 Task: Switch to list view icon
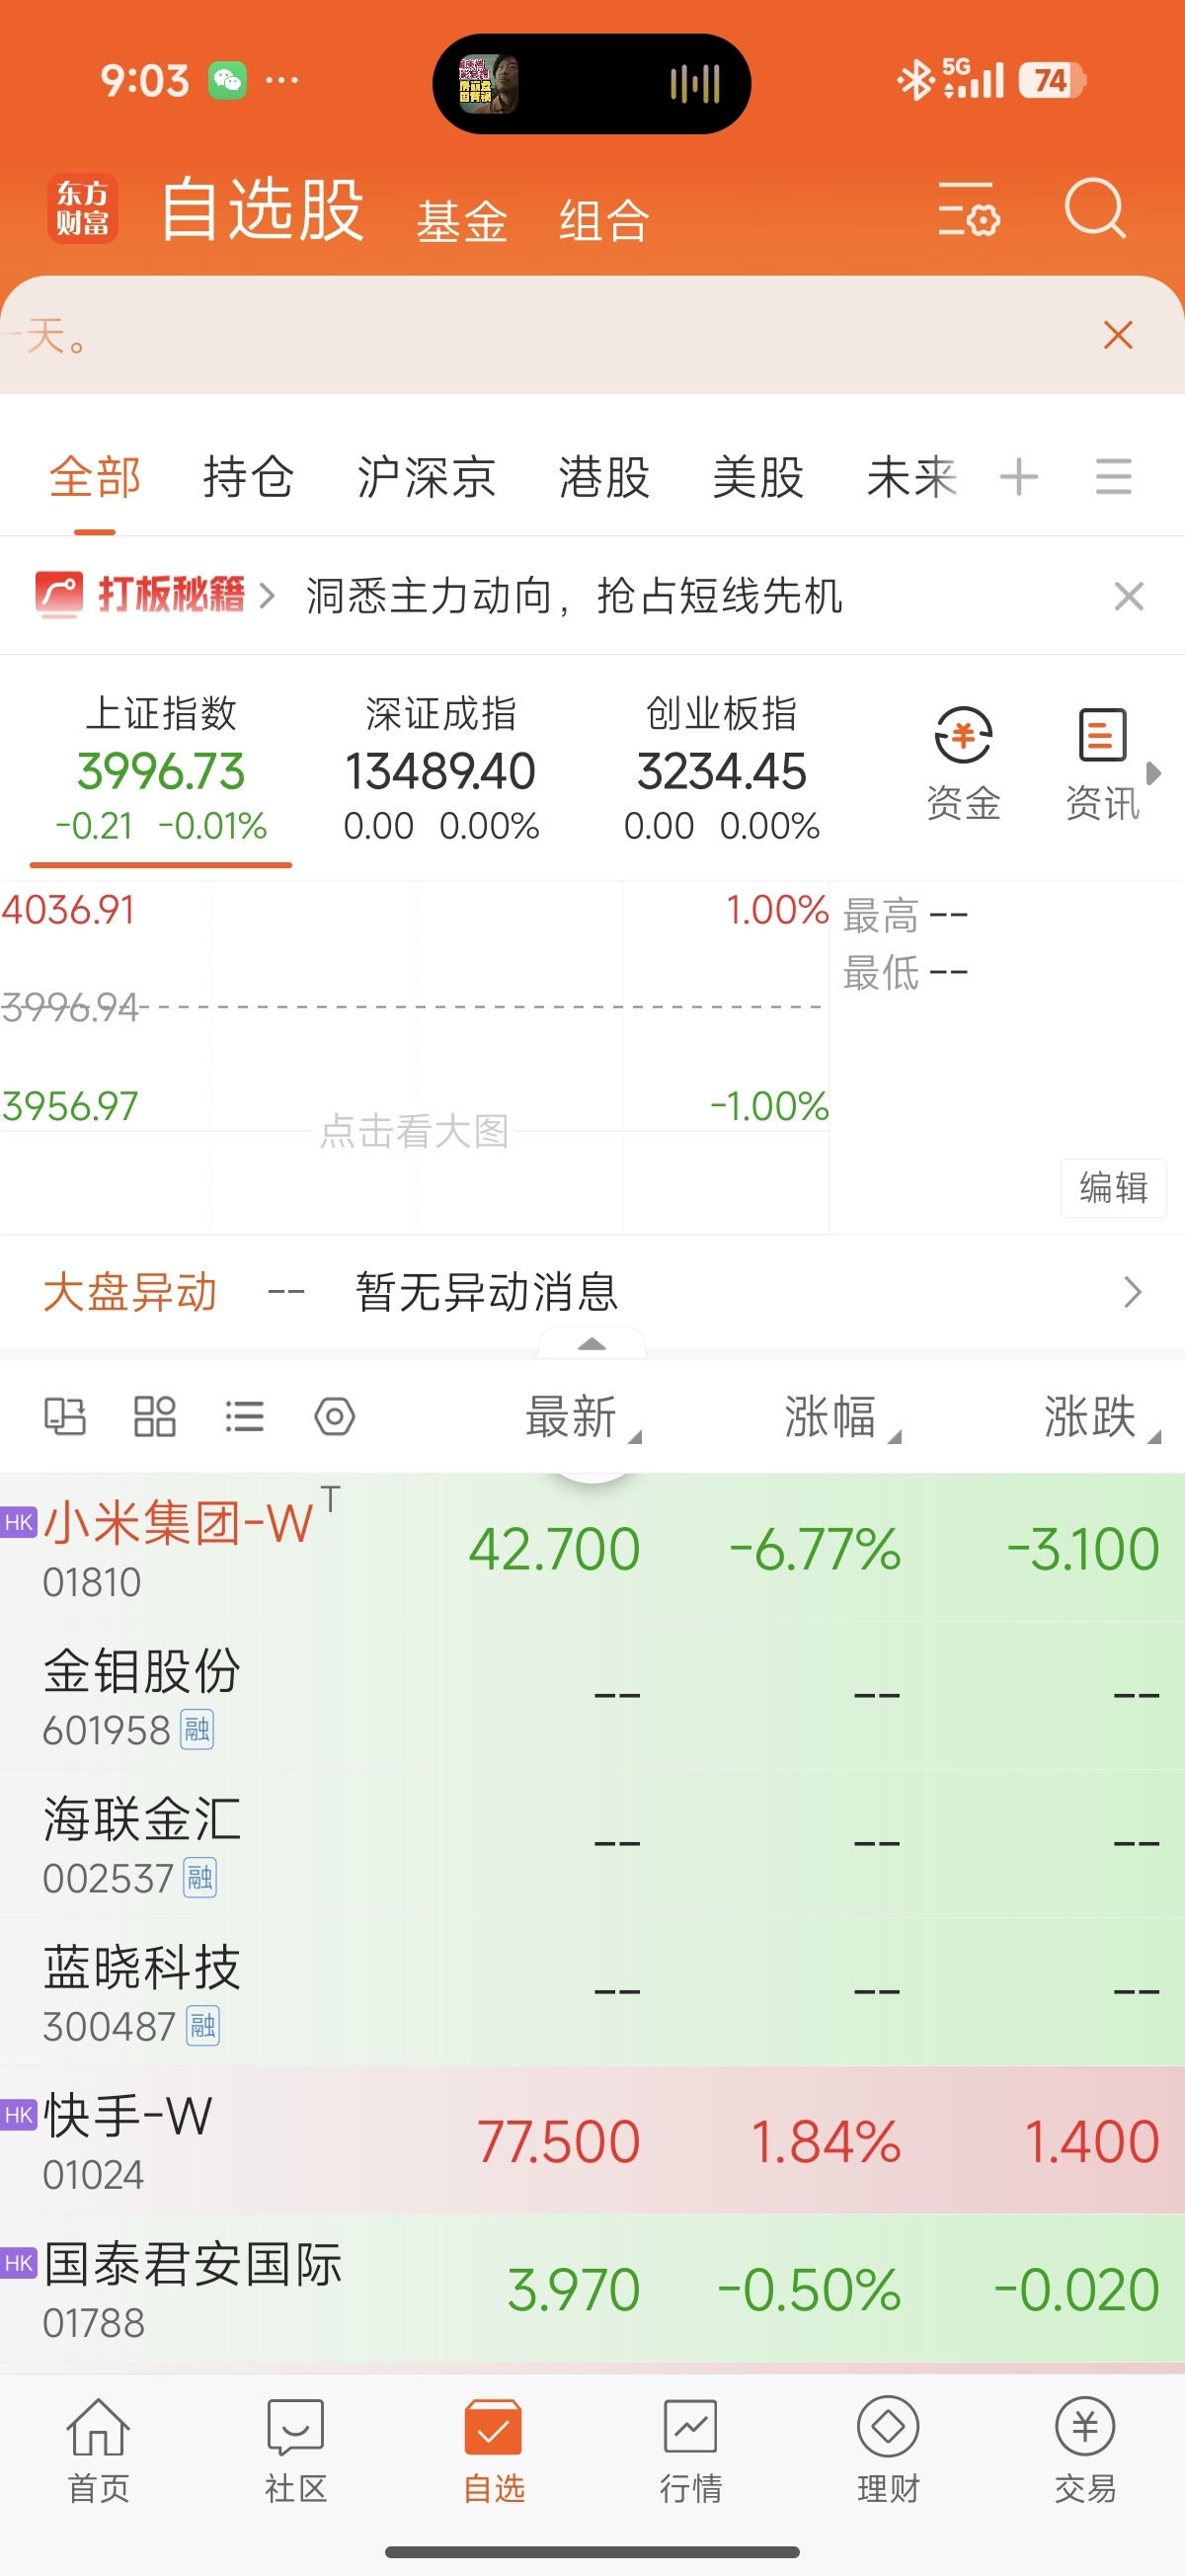pyautogui.click(x=244, y=1416)
